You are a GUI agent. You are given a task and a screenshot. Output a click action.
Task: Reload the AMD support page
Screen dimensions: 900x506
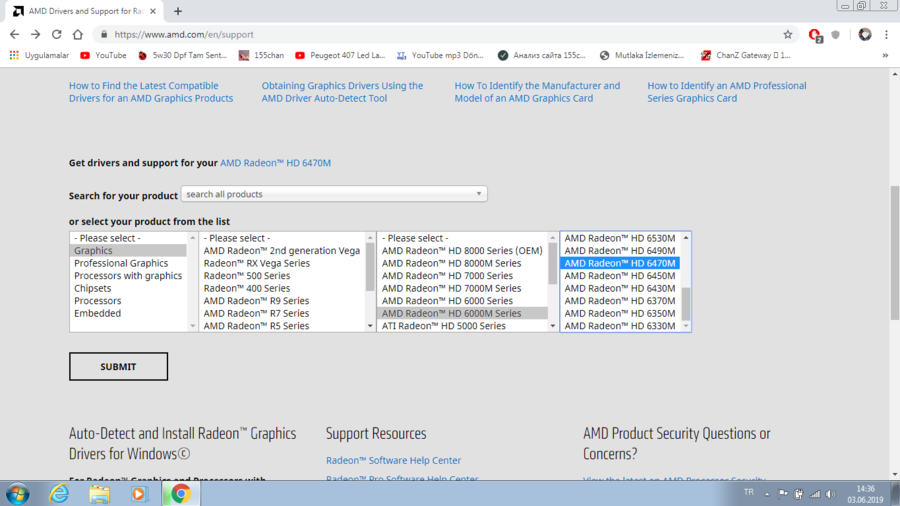click(56, 34)
